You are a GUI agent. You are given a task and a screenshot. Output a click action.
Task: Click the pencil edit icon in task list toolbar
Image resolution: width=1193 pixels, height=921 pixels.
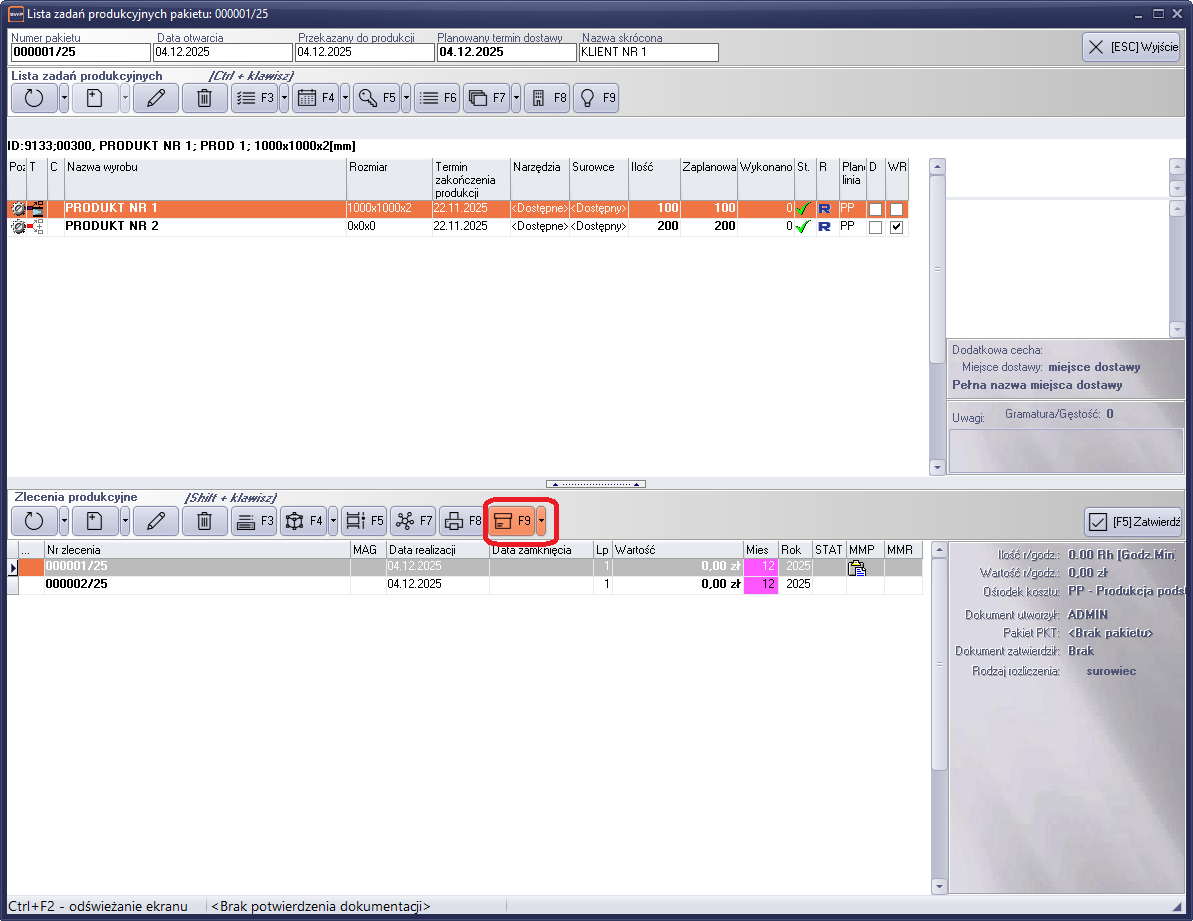[x=155, y=98]
